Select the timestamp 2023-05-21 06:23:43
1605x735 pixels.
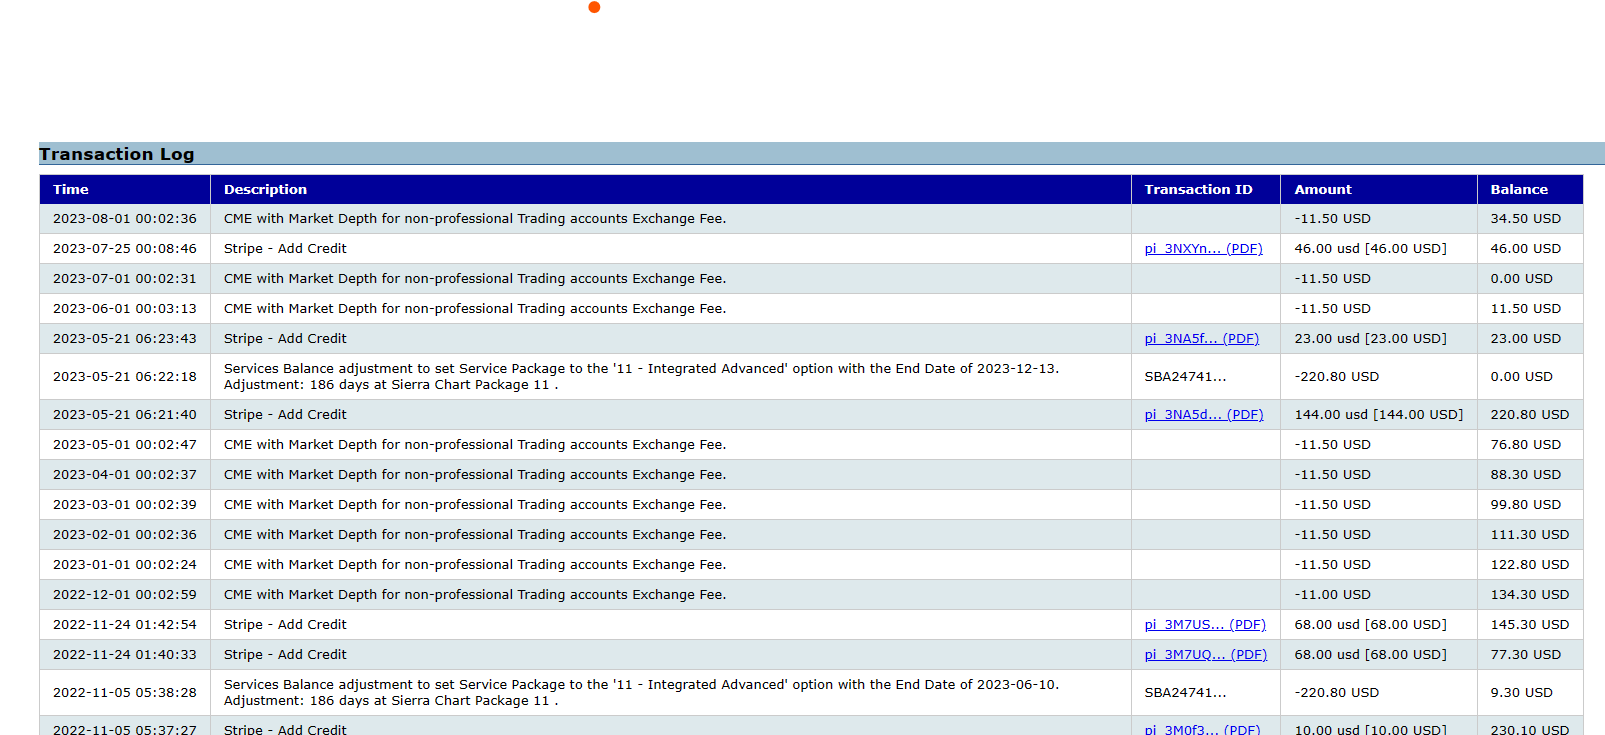coord(125,339)
